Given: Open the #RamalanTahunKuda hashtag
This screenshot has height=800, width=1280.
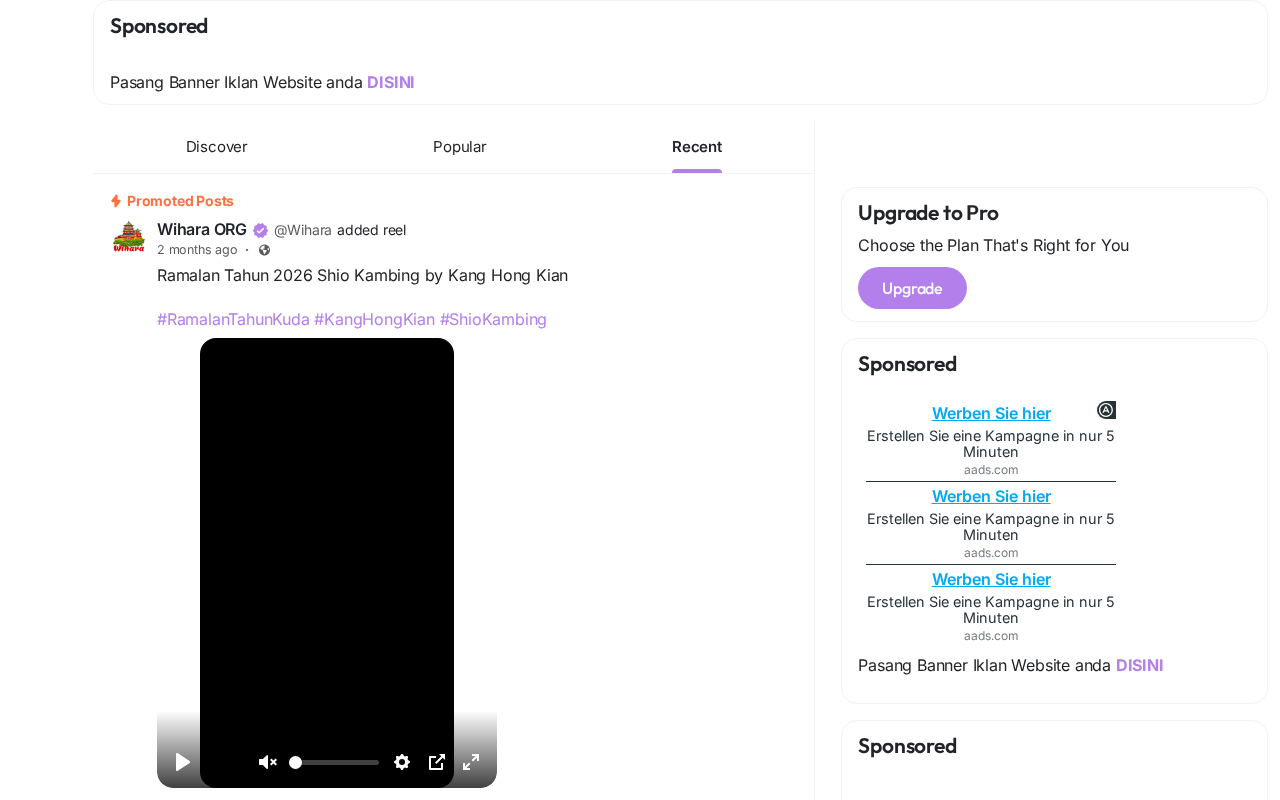Looking at the screenshot, I should click(x=233, y=319).
